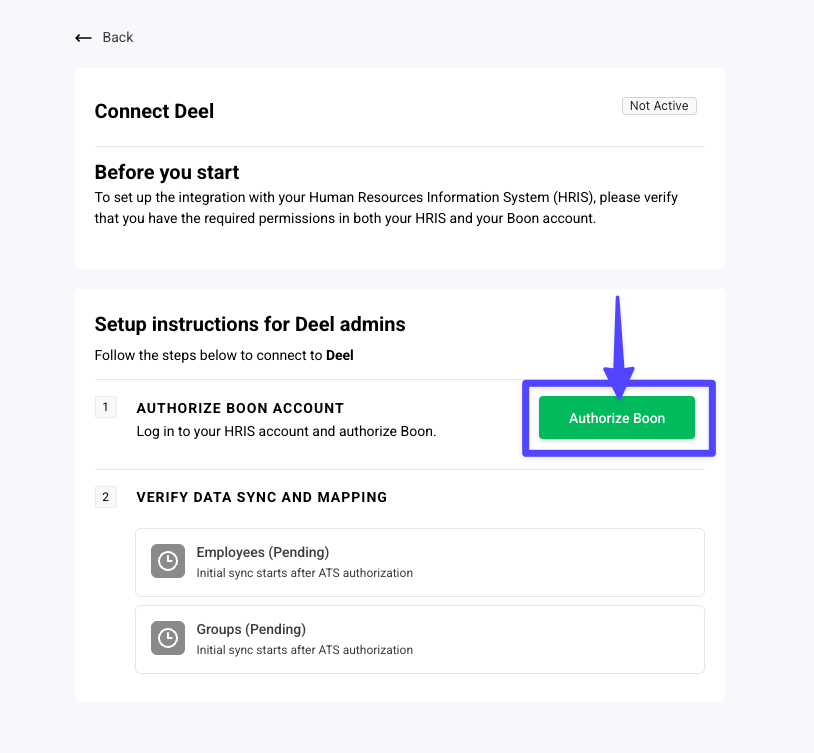Image resolution: width=814 pixels, height=753 pixels.
Task: Open the Groups (Pending) sync row
Action: point(420,639)
